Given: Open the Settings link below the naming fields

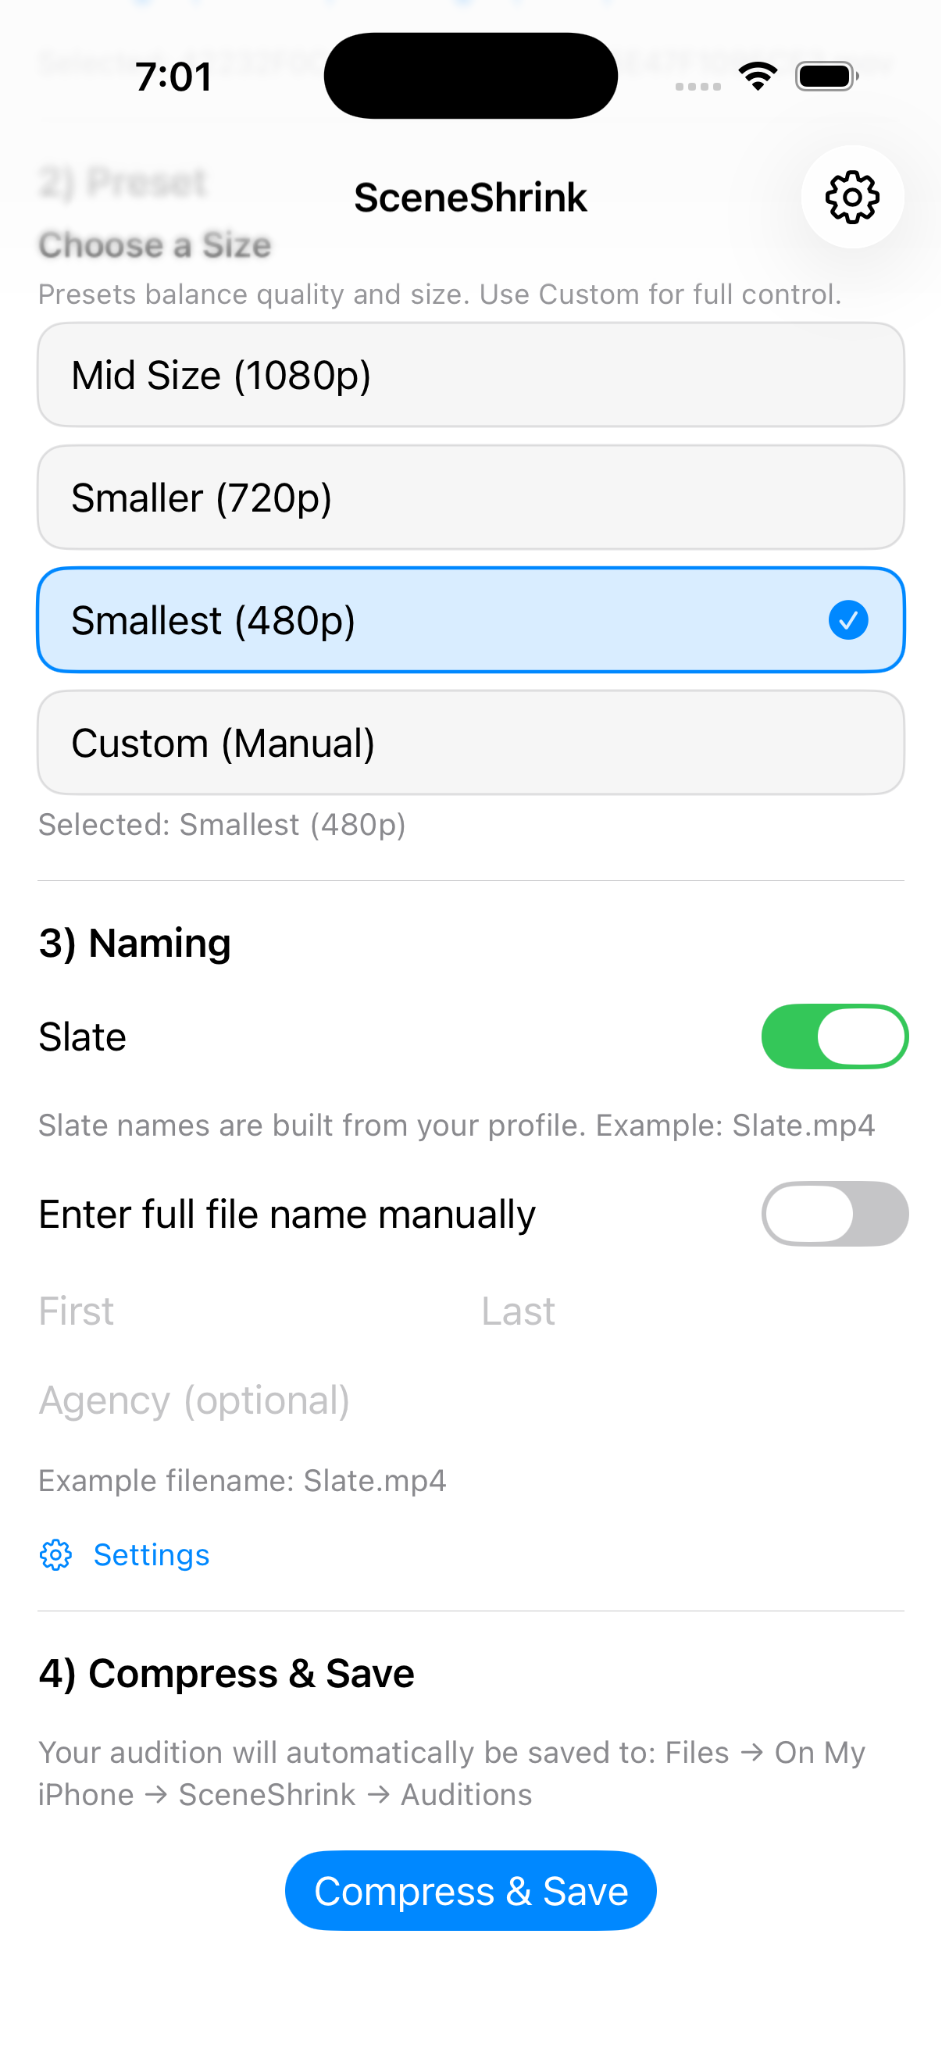Looking at the screenshot, I should click(x=151, y=1555).
